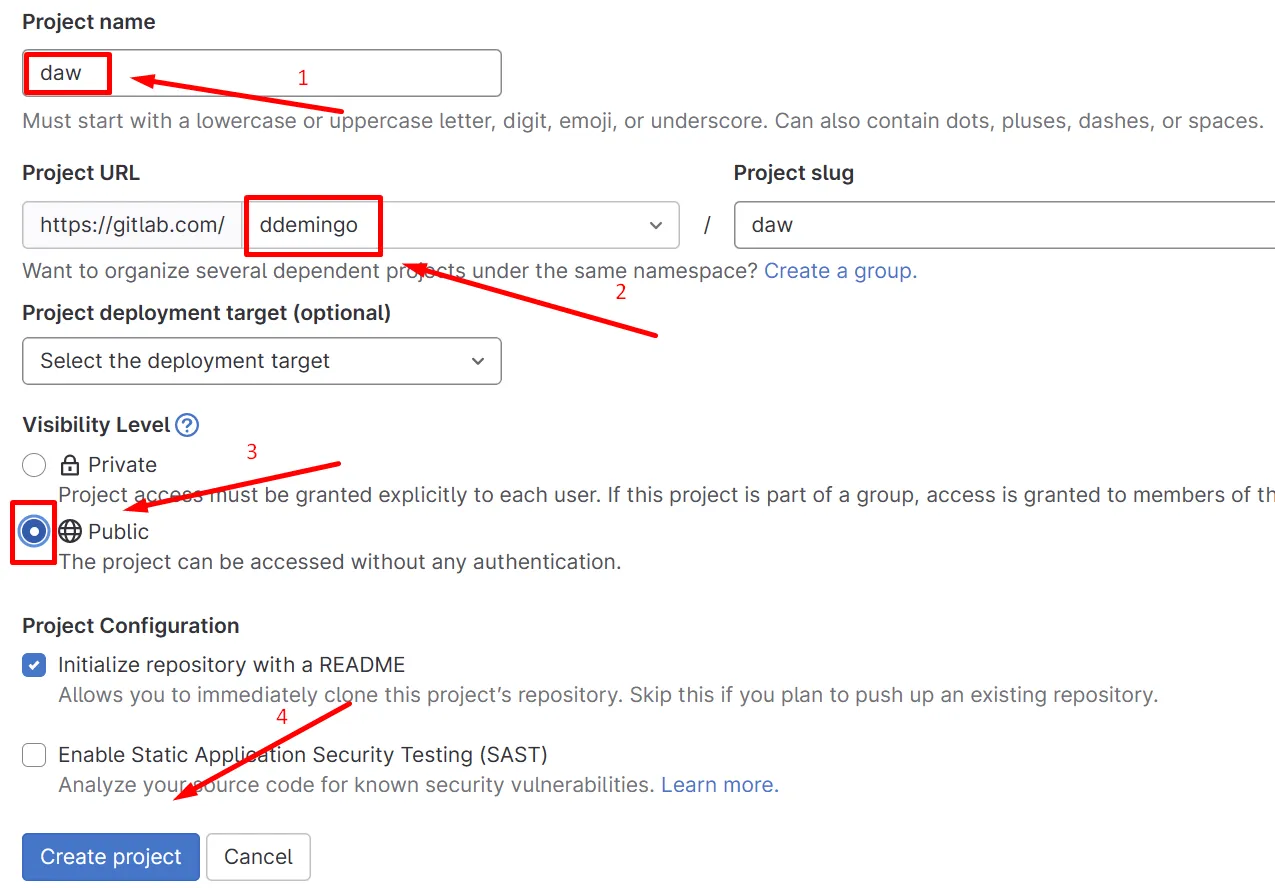Select the Private visibility radio button
The width and height of the screenshot is (1275, 888).
point(34,465)
